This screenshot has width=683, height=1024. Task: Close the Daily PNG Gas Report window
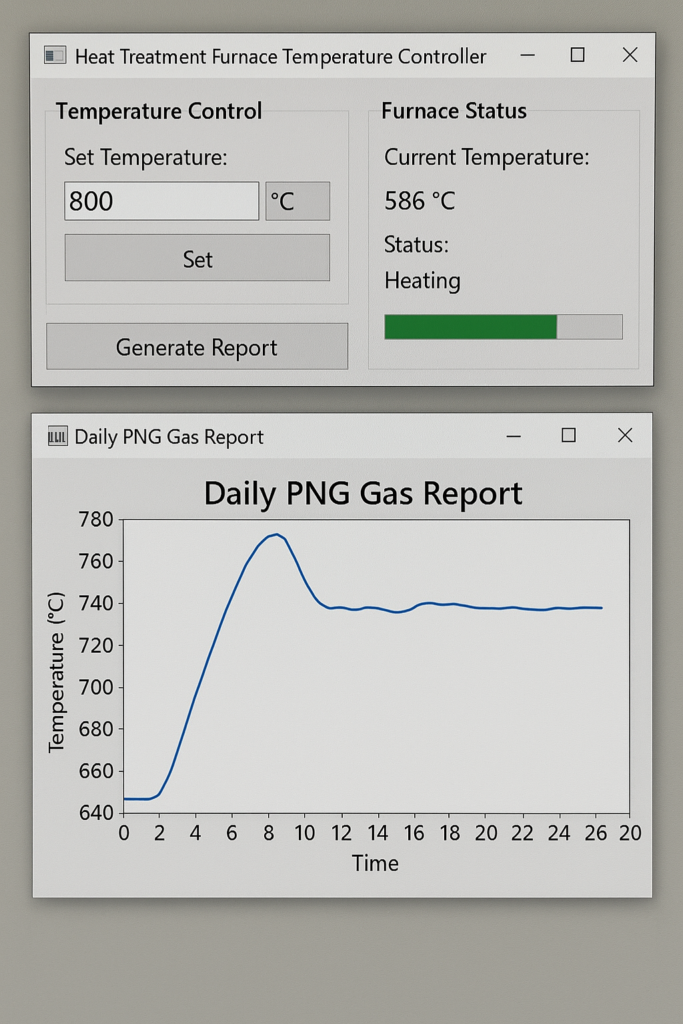point(625,435)
